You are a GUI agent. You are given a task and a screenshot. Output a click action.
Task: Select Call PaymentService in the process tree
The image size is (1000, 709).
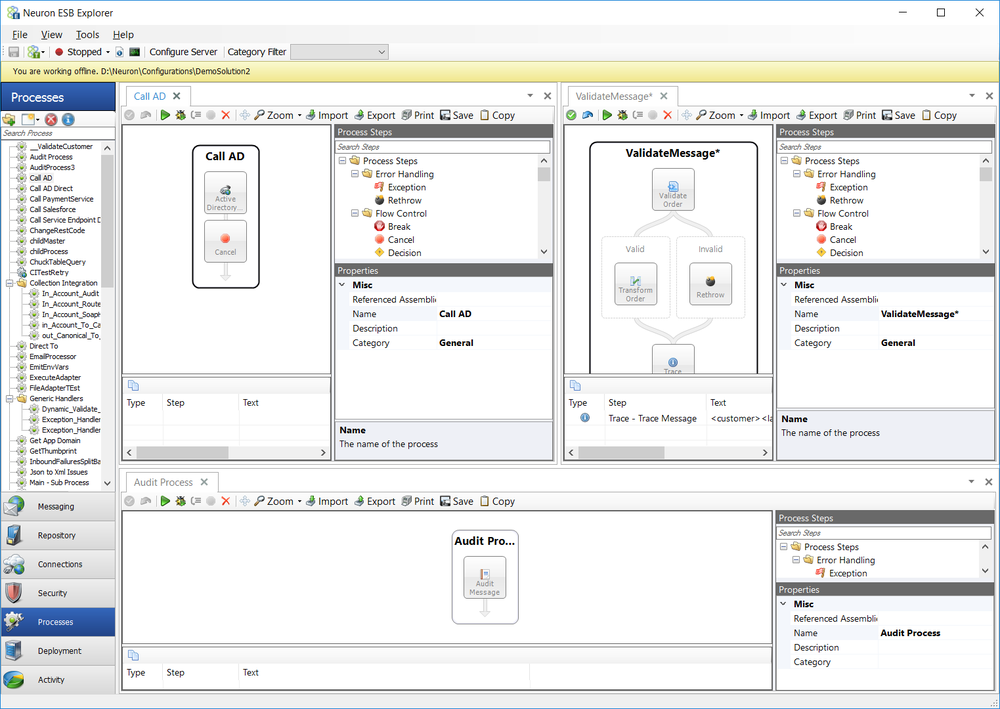click(x=61, y=199)
